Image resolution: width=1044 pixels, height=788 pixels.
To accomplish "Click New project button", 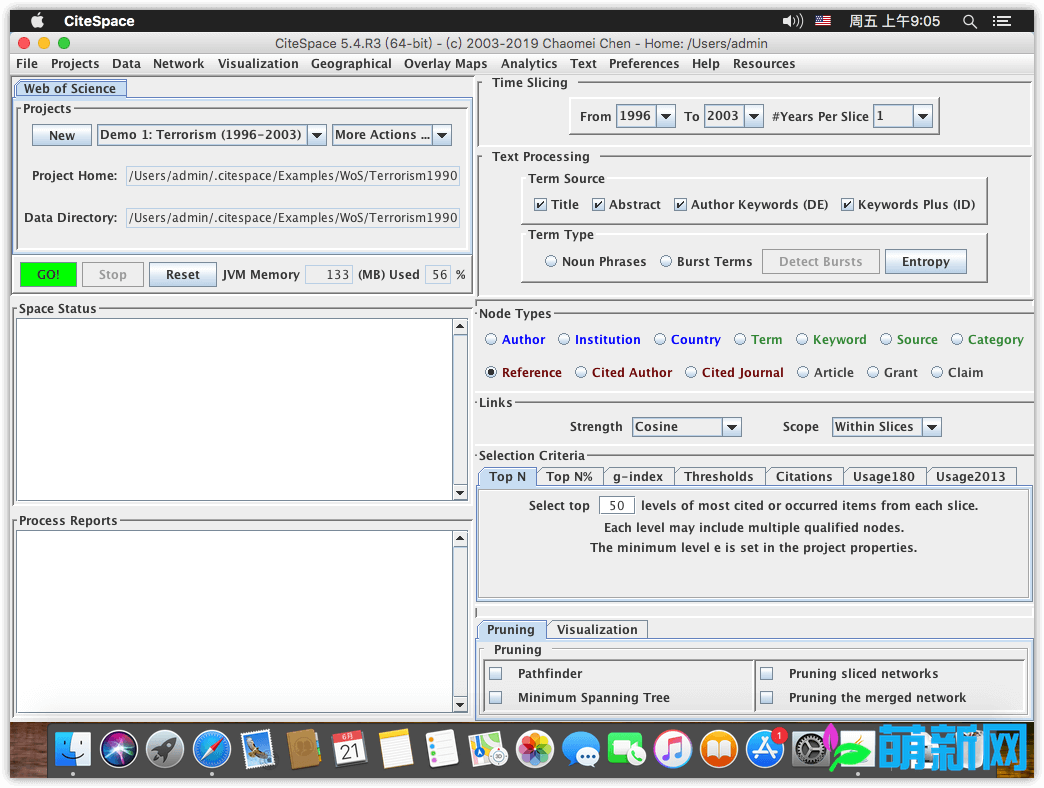I will coord(62,135).
